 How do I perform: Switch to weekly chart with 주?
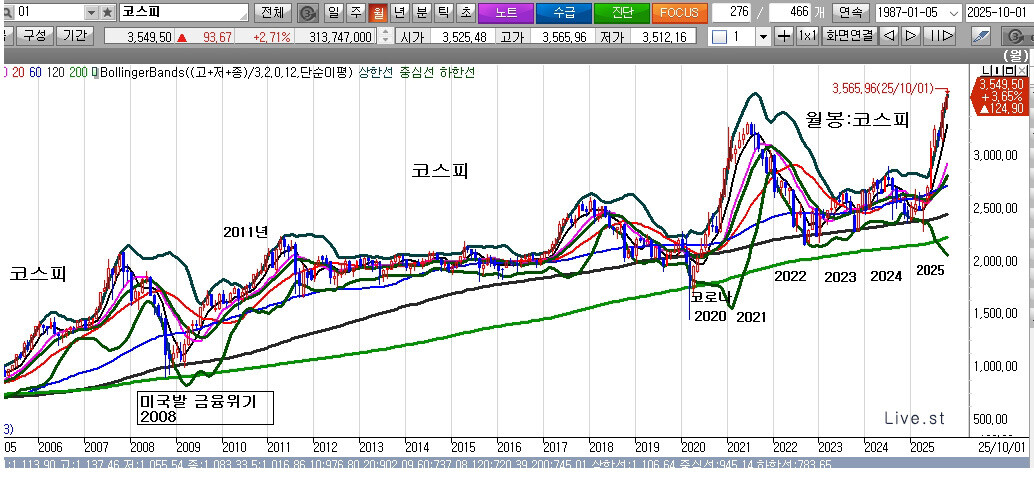[355, 13]
